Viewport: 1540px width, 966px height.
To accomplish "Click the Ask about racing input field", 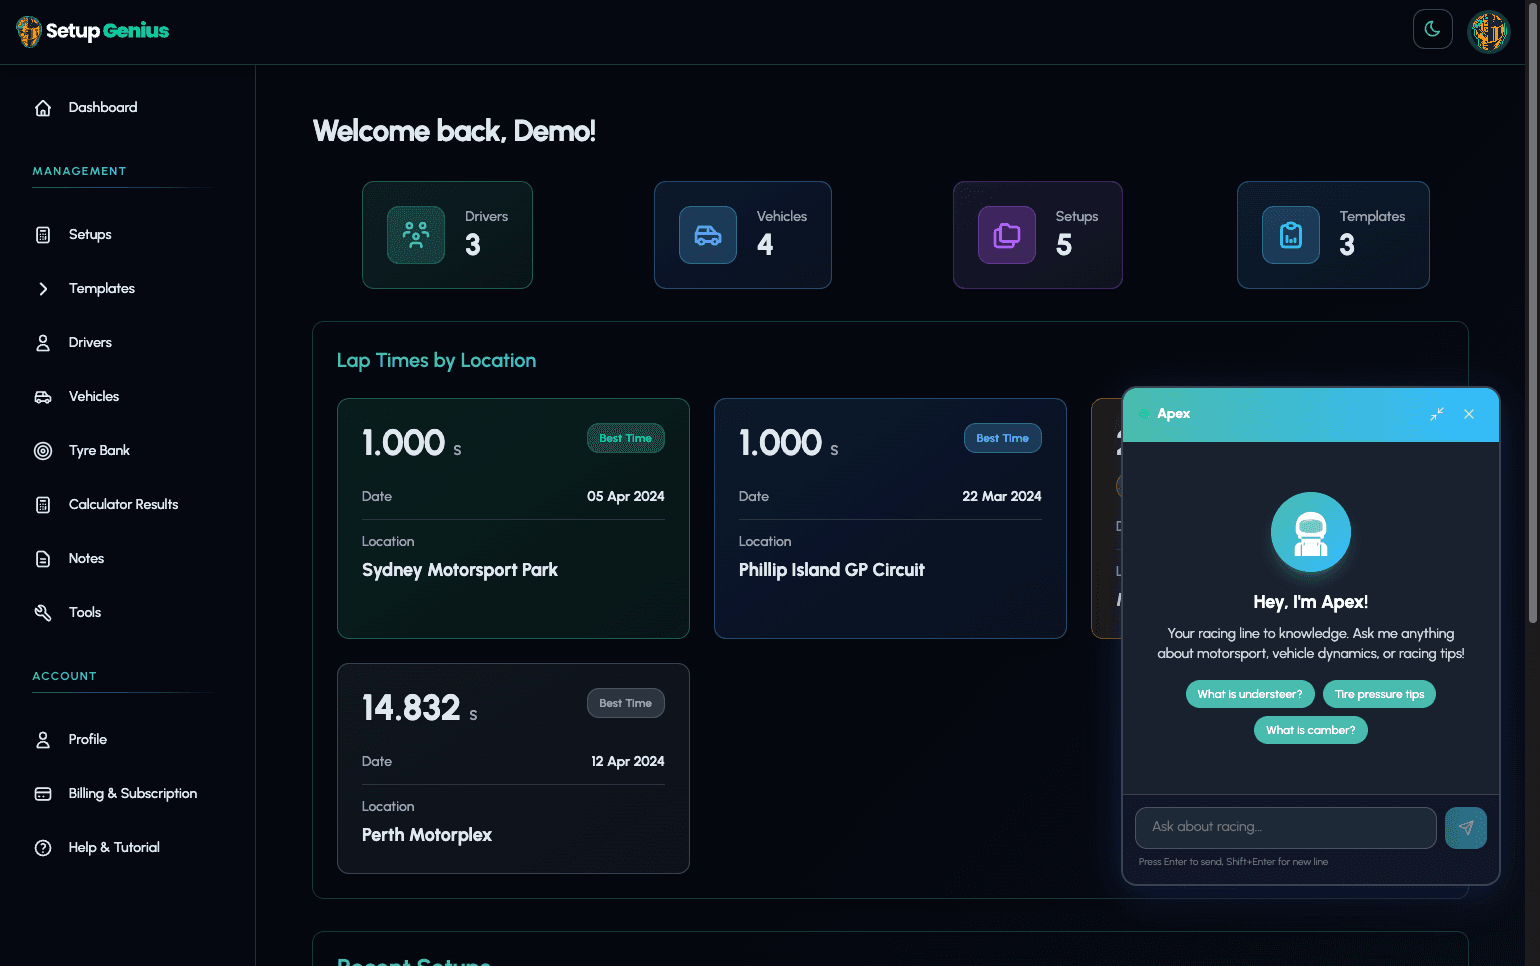I will click(1286, 828).
